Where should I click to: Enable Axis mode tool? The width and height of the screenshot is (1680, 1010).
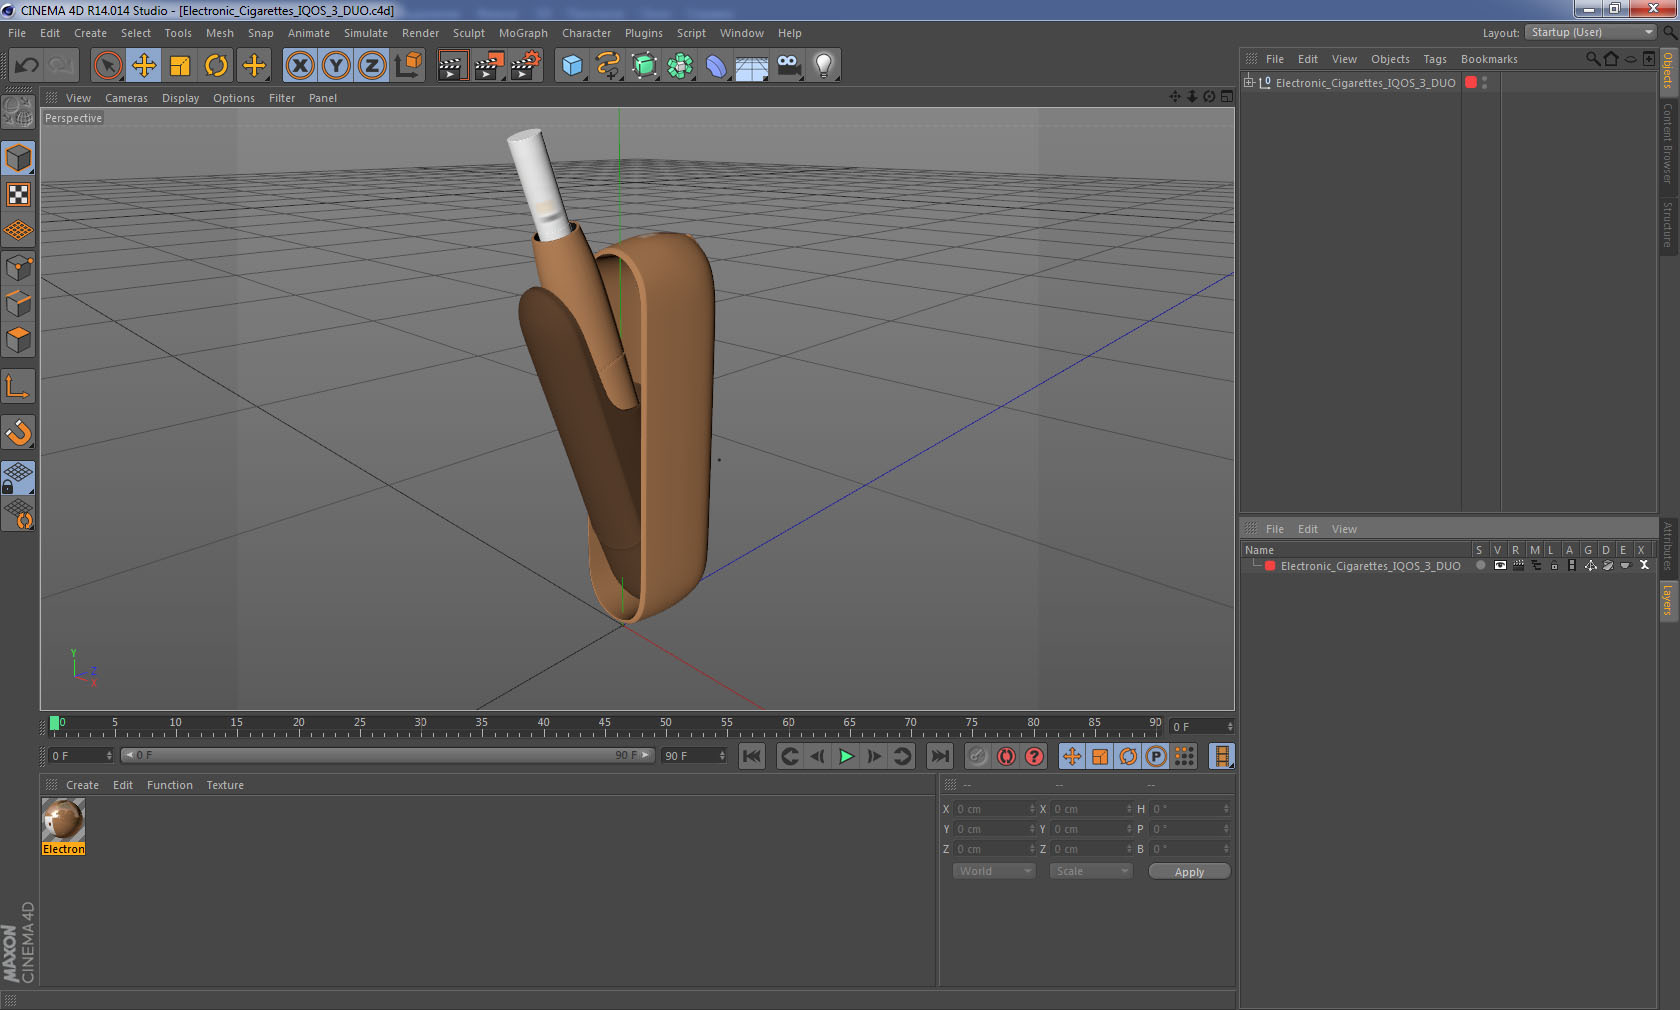pos(18,386)
